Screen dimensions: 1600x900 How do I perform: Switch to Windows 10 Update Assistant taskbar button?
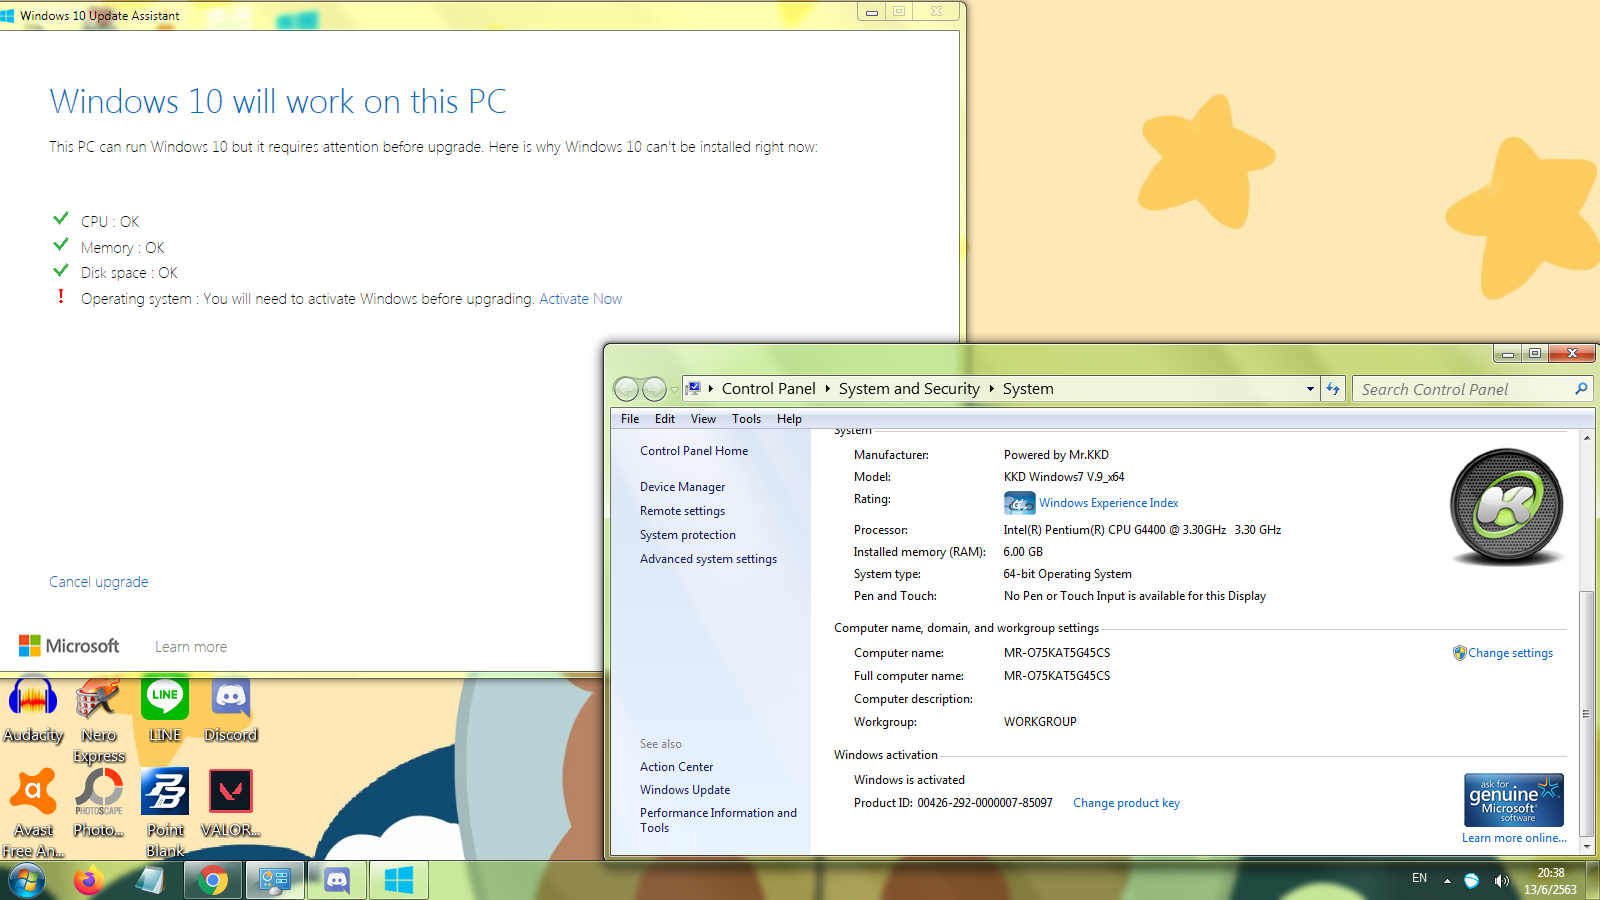(x=399, y=881)
